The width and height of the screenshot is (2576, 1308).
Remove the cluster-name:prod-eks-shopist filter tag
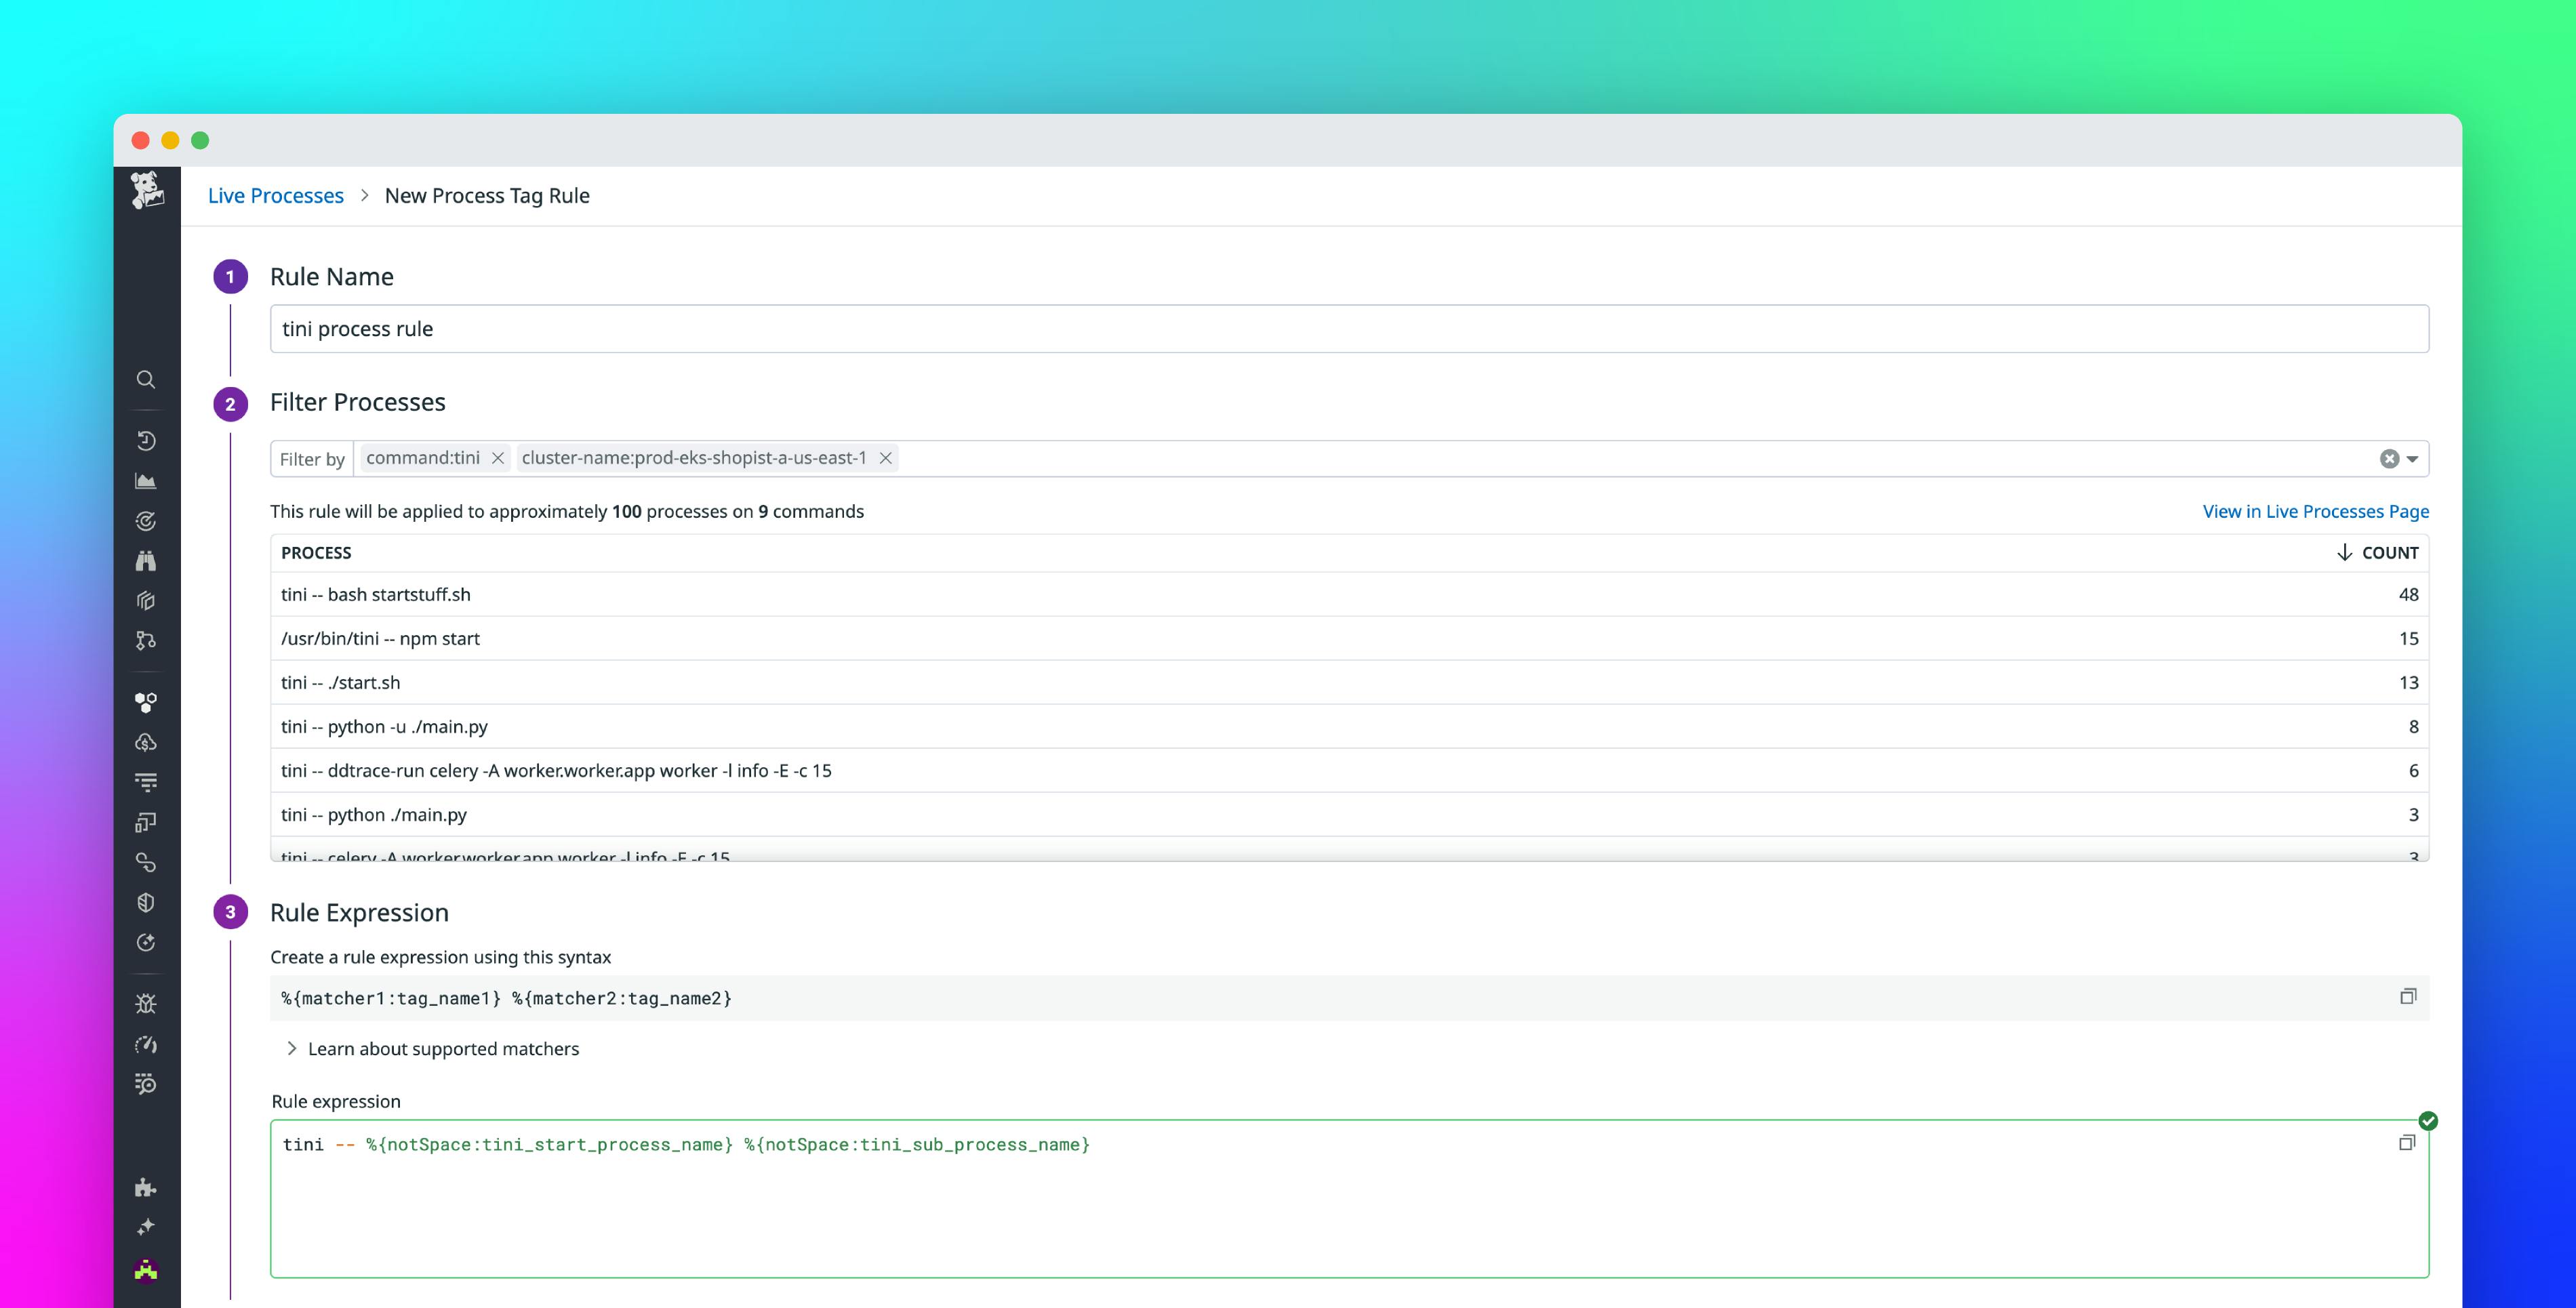click(886, 458)
